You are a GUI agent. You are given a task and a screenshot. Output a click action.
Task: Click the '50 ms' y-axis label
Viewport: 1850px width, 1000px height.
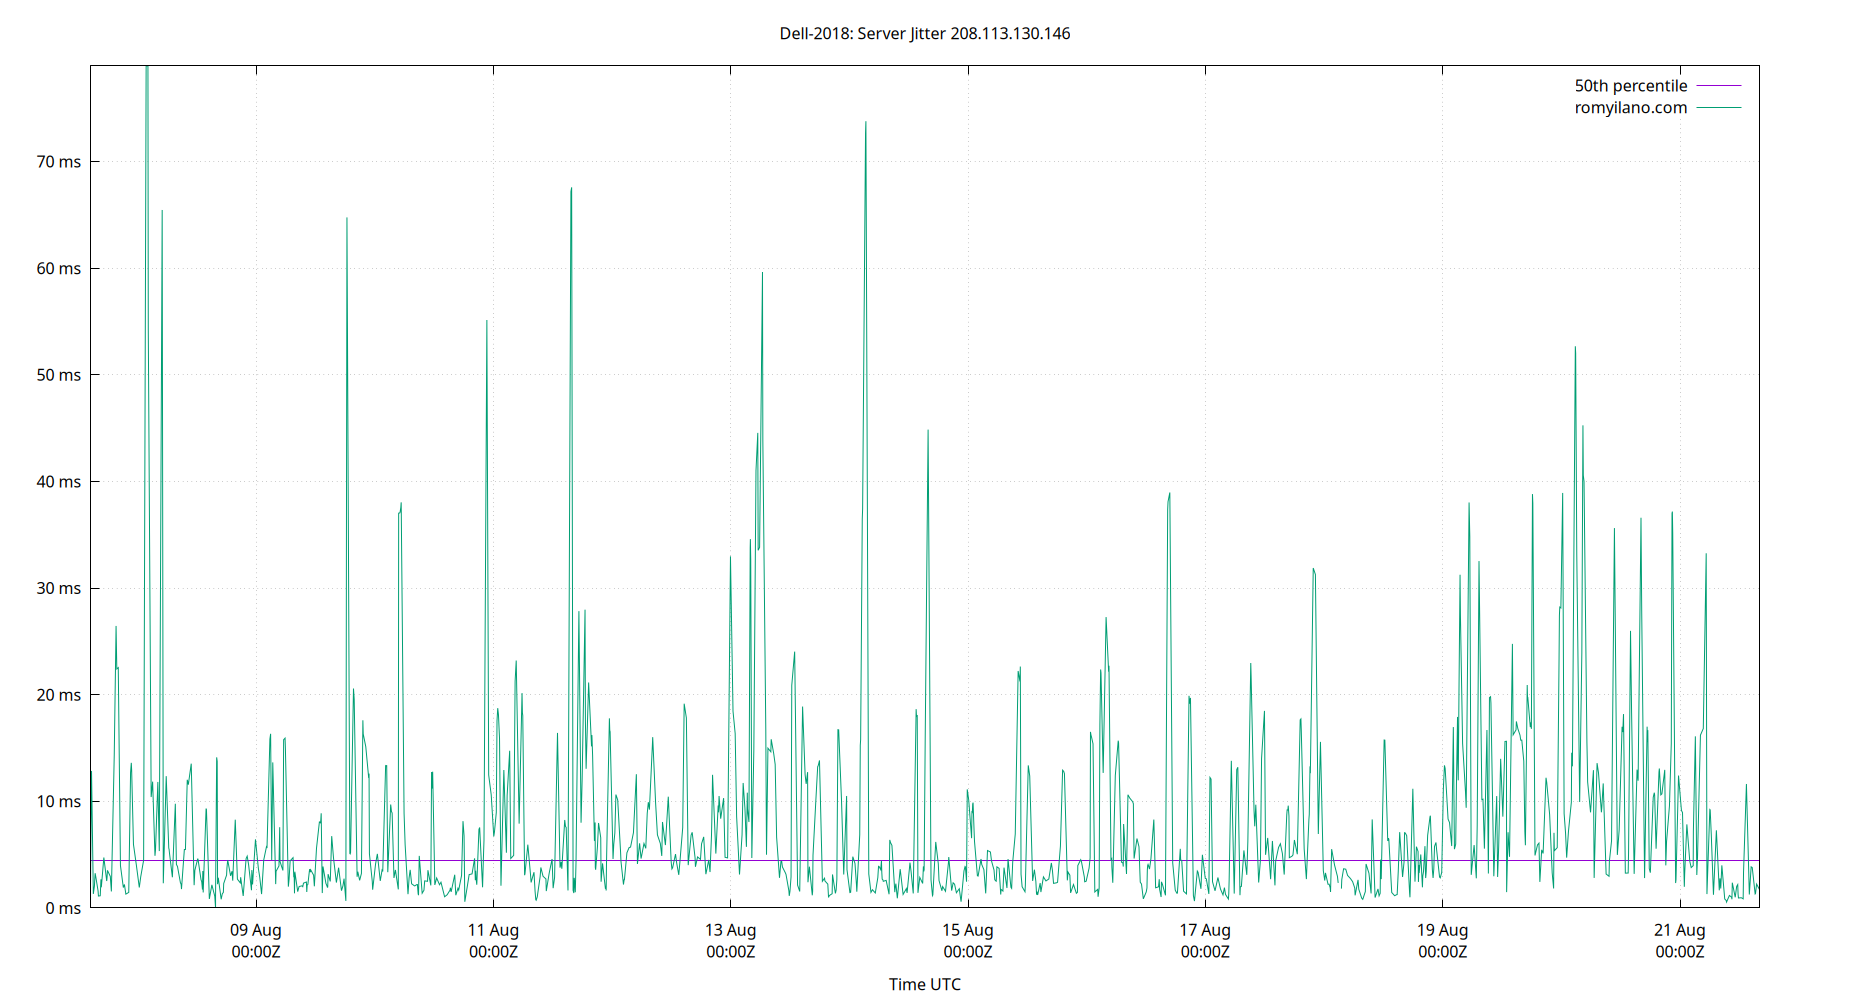point(59,375)
